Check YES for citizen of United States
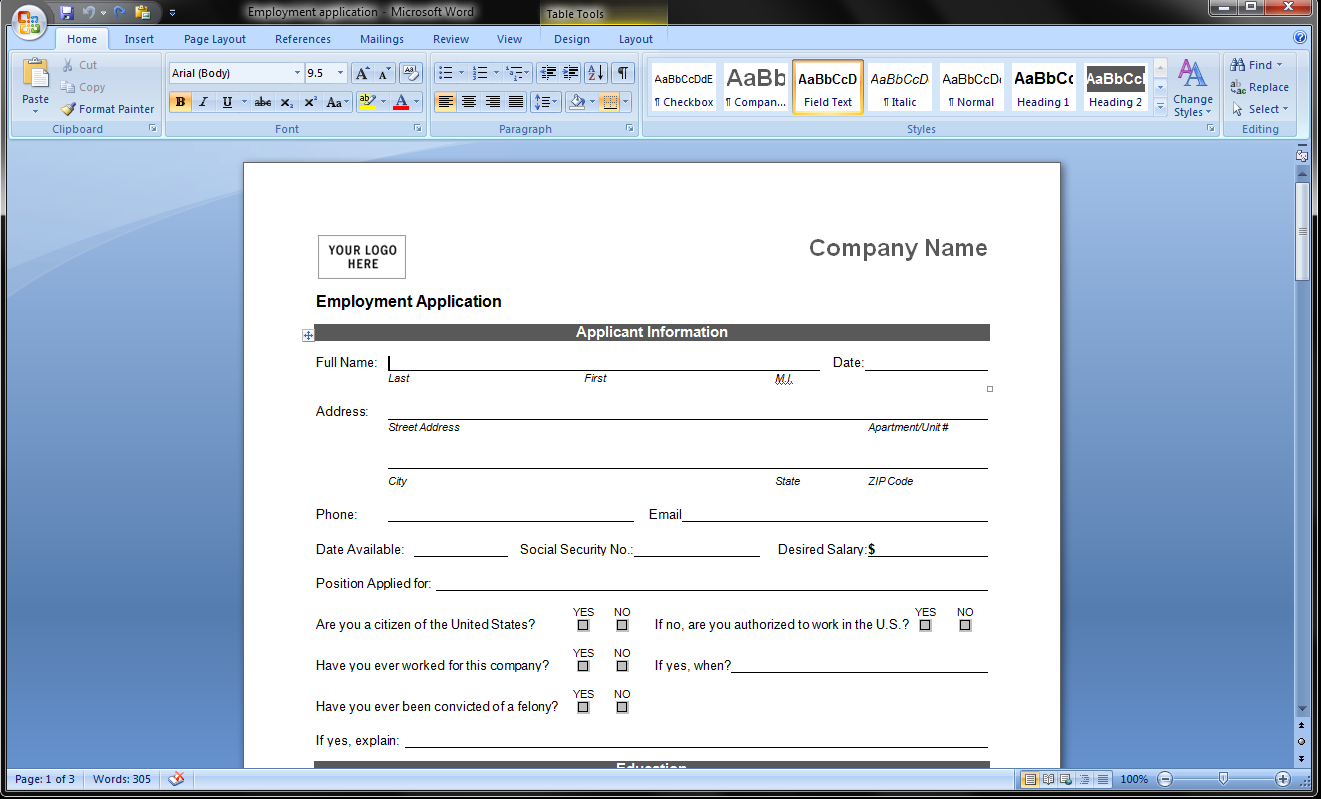The width and height of the screenshot is (1321, 799). [x=583, y=625]
